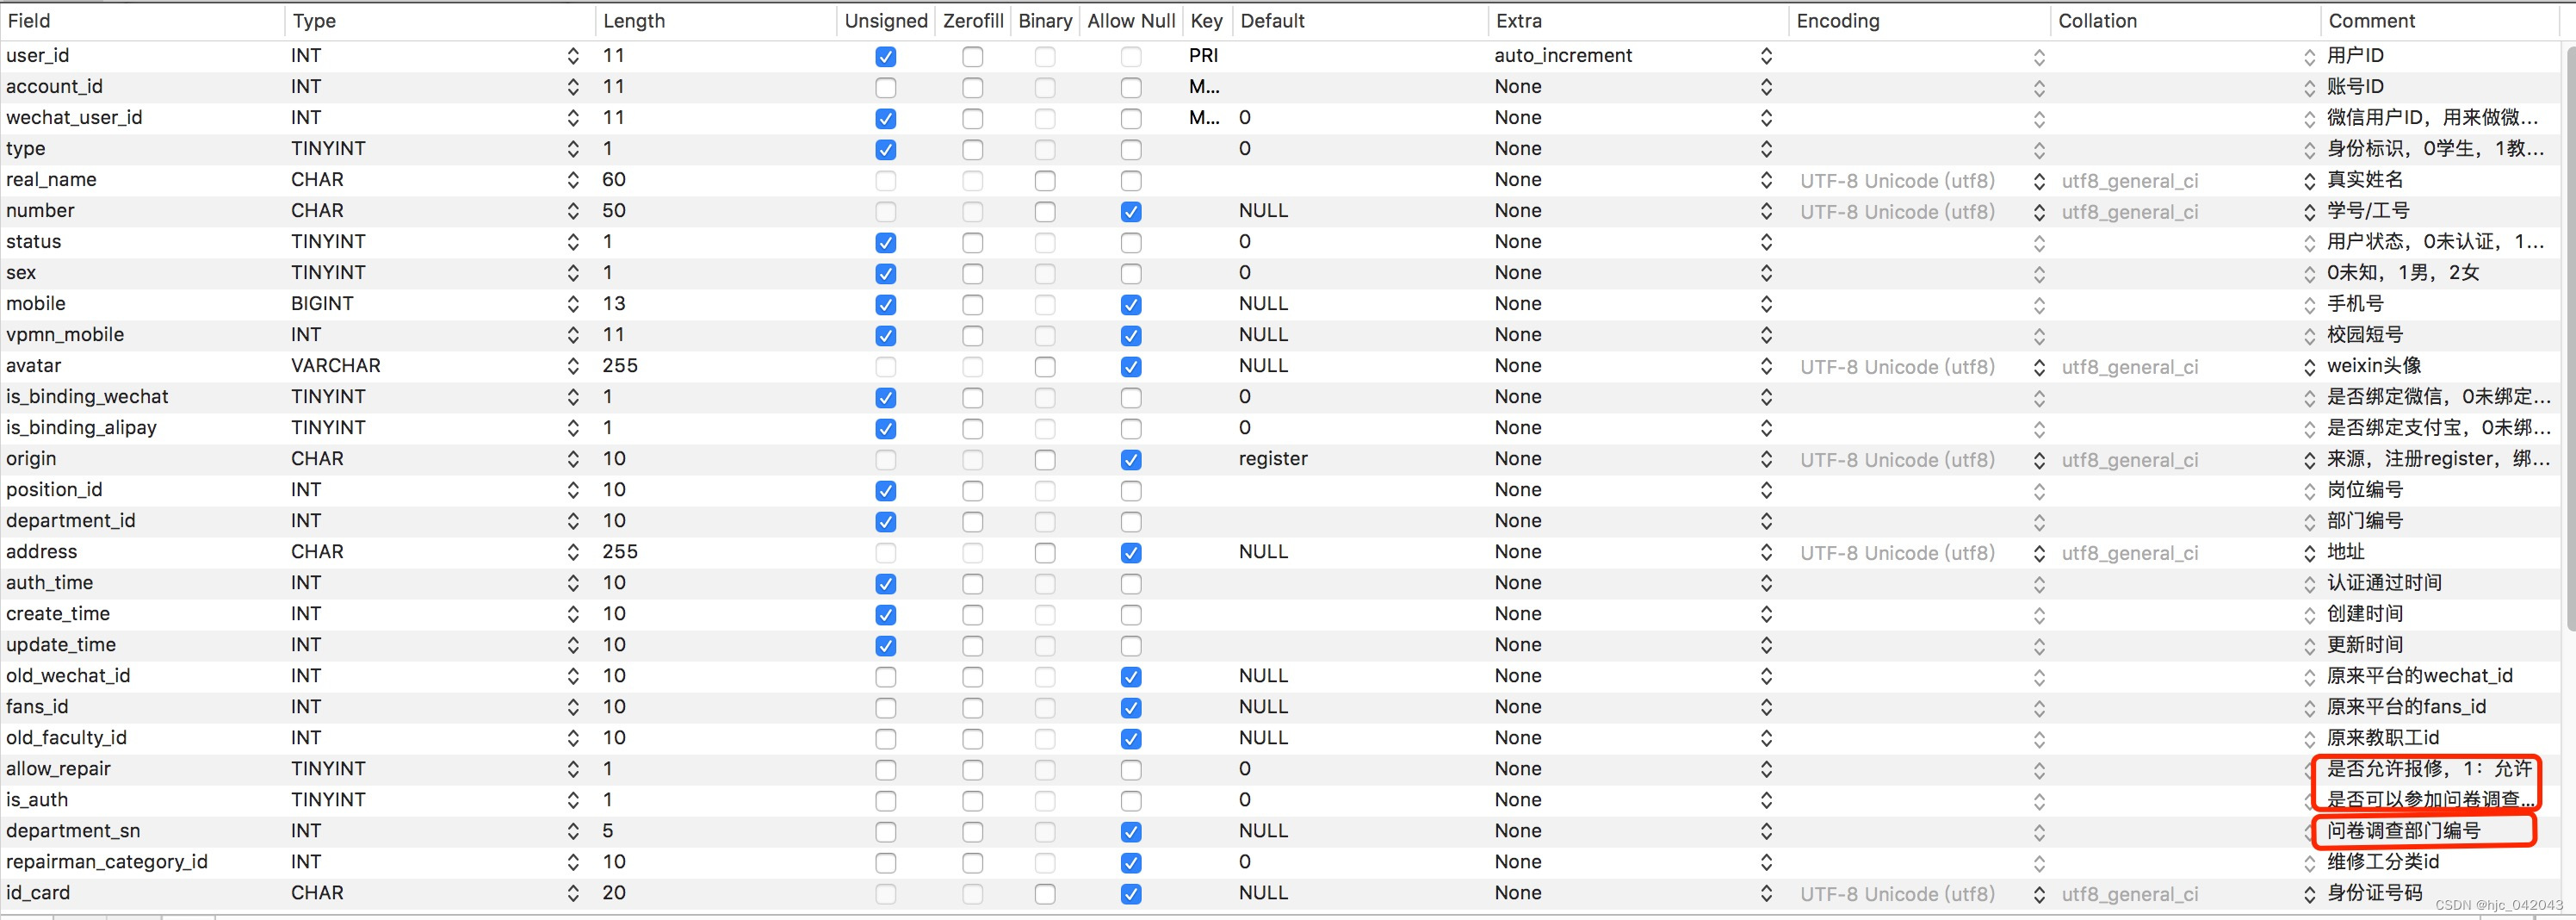Open Extra dropdown for user_id auto_increment

[x=1767, y=57]
